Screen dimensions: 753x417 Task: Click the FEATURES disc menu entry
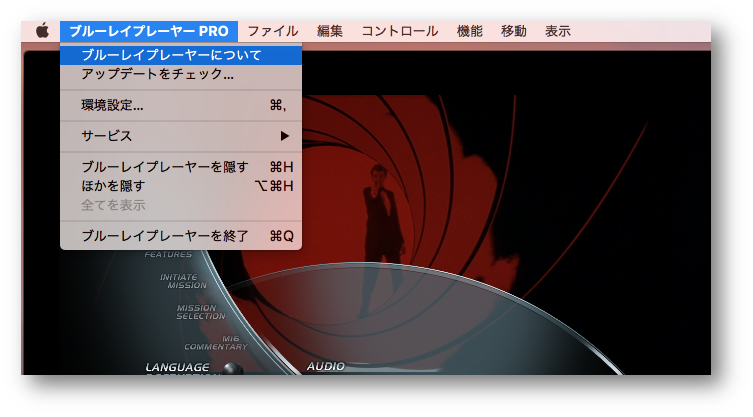pyautogui.click(x=168, y=254)
